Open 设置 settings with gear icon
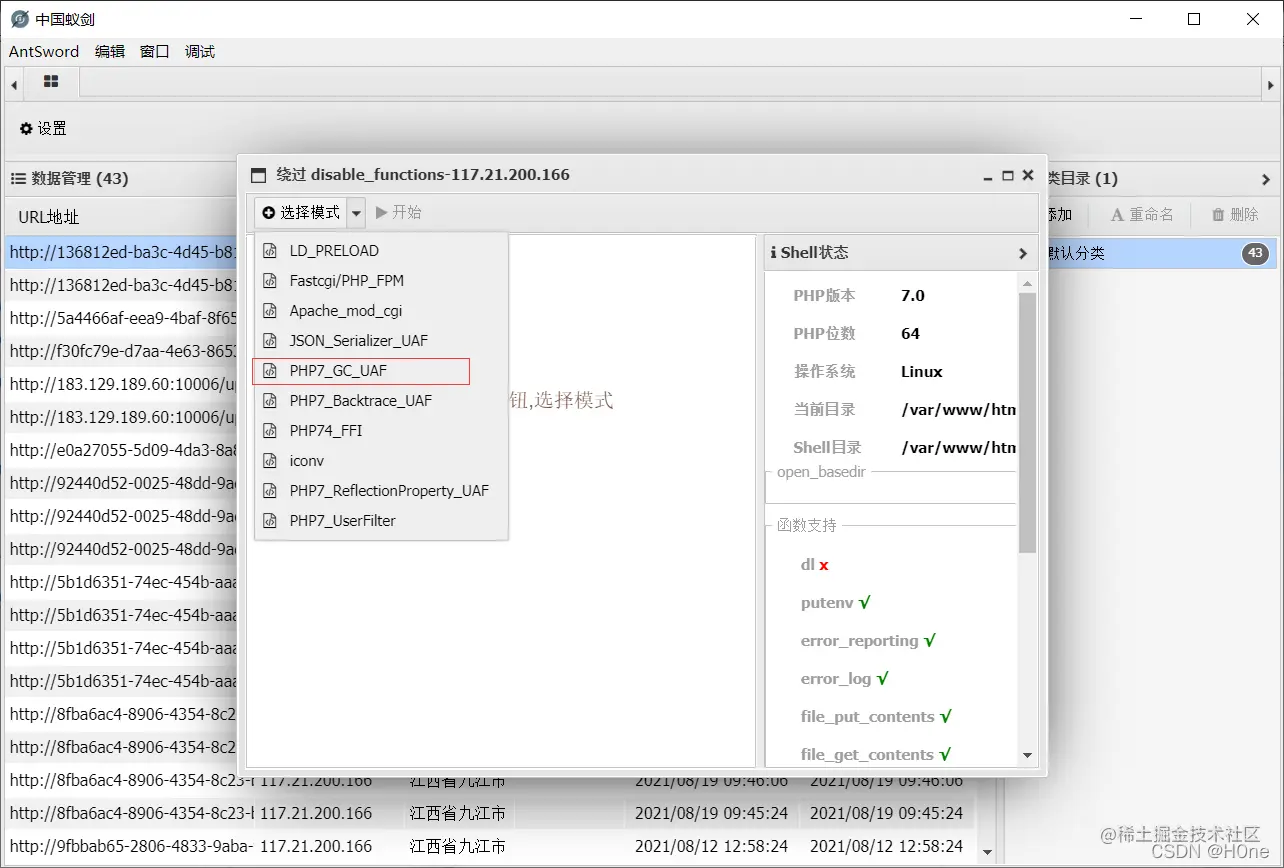Viewport: 1284px width, 868px height. point(44,128)
